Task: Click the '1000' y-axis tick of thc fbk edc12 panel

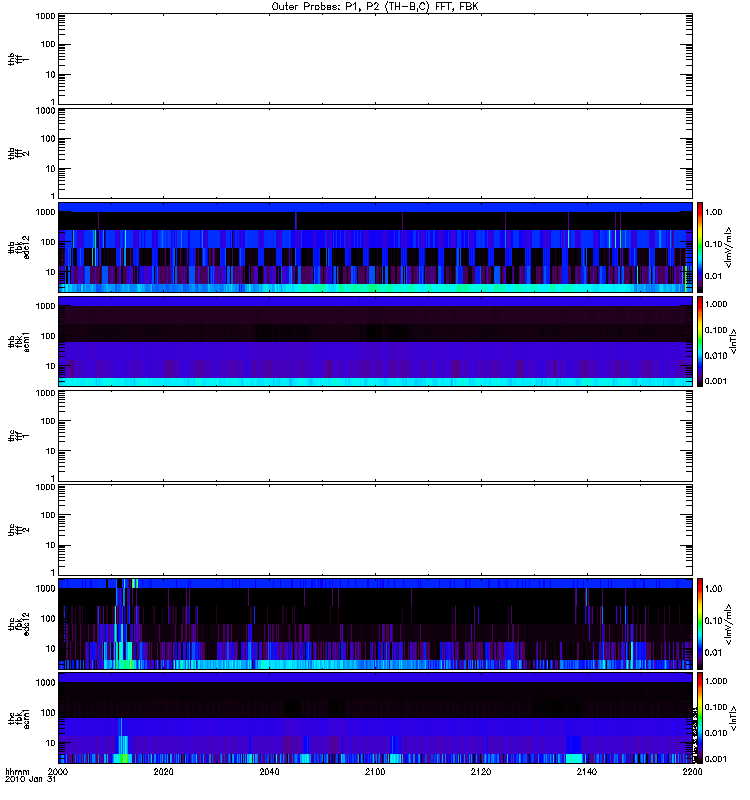Action: [x=45, y=589]
